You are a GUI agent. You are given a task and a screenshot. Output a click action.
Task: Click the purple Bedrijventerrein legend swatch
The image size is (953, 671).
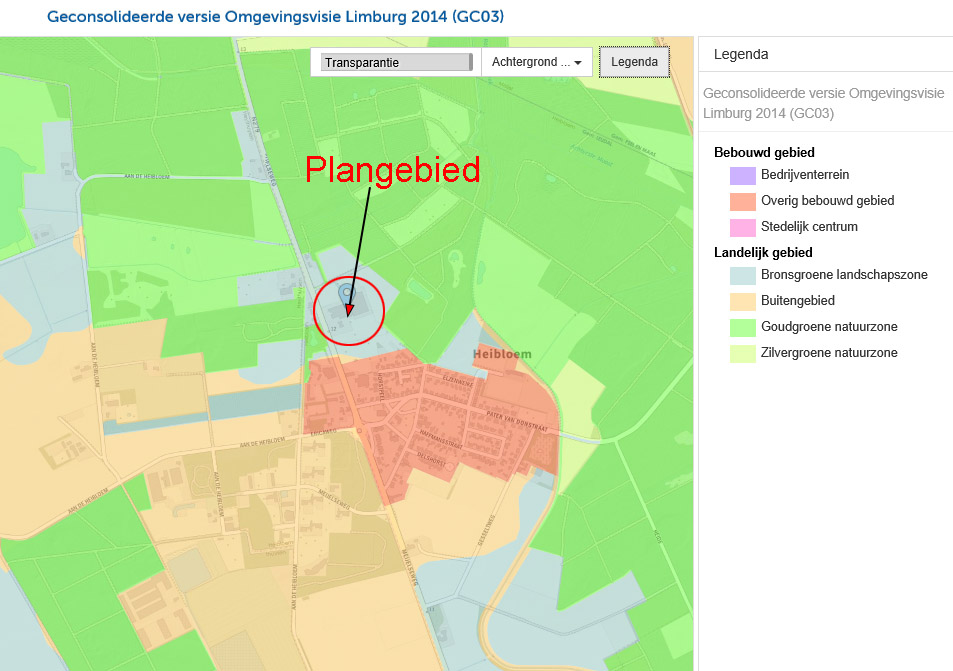point(742,176)
